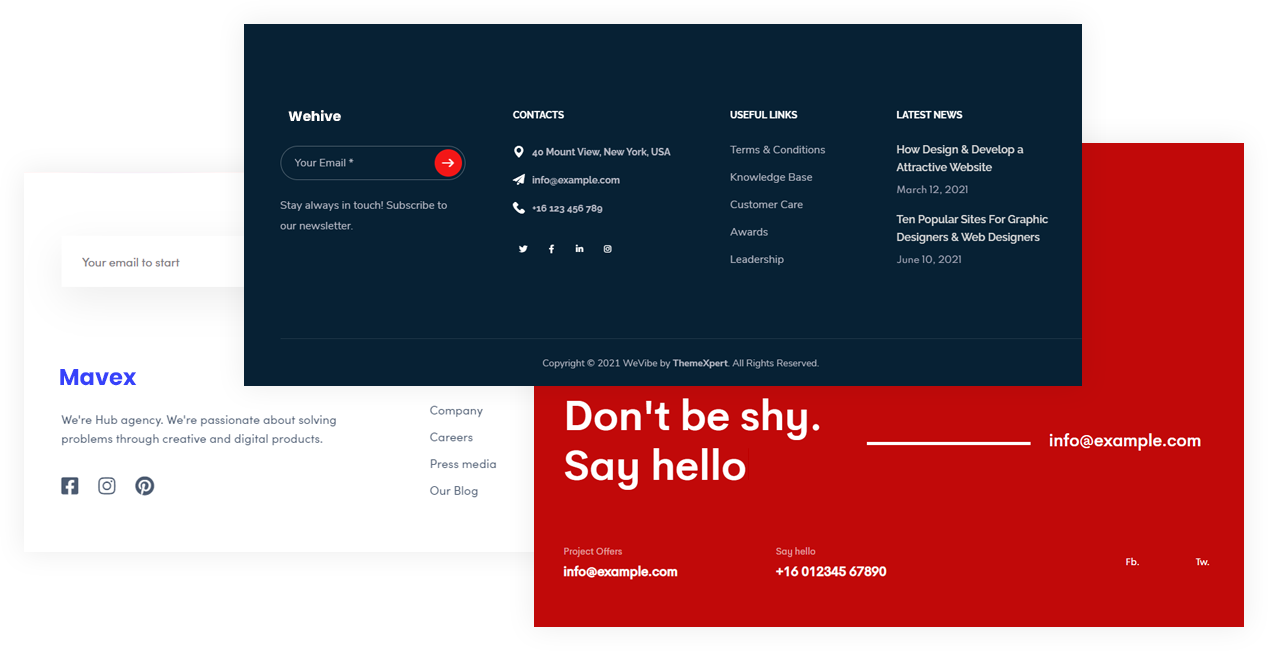Click the info@example.com contact in Wehive footer
1268x651 pixels.
pos(576,180)
